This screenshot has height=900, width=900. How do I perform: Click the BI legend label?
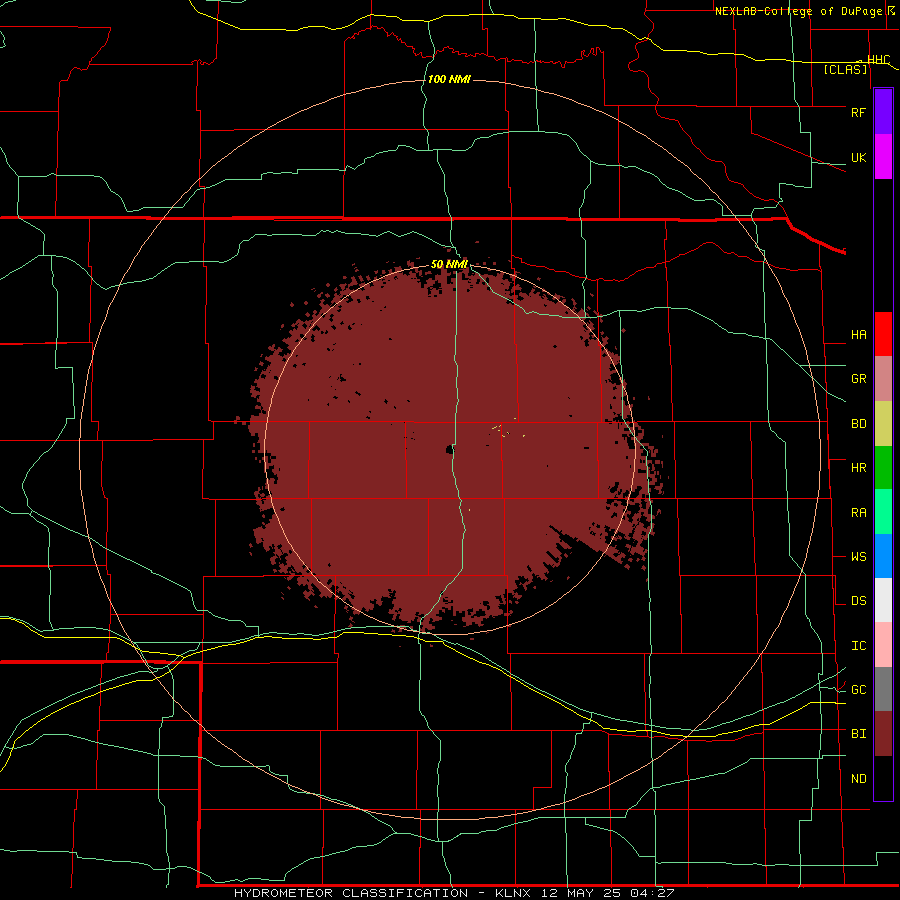[x=858, y=734]
